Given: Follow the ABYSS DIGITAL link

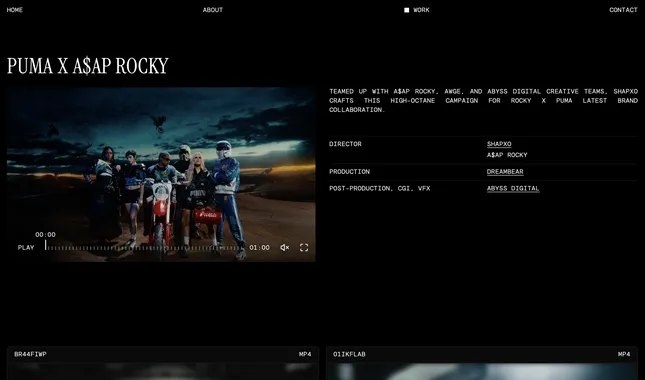Looking at the screenshot, I should coord(513,188).
